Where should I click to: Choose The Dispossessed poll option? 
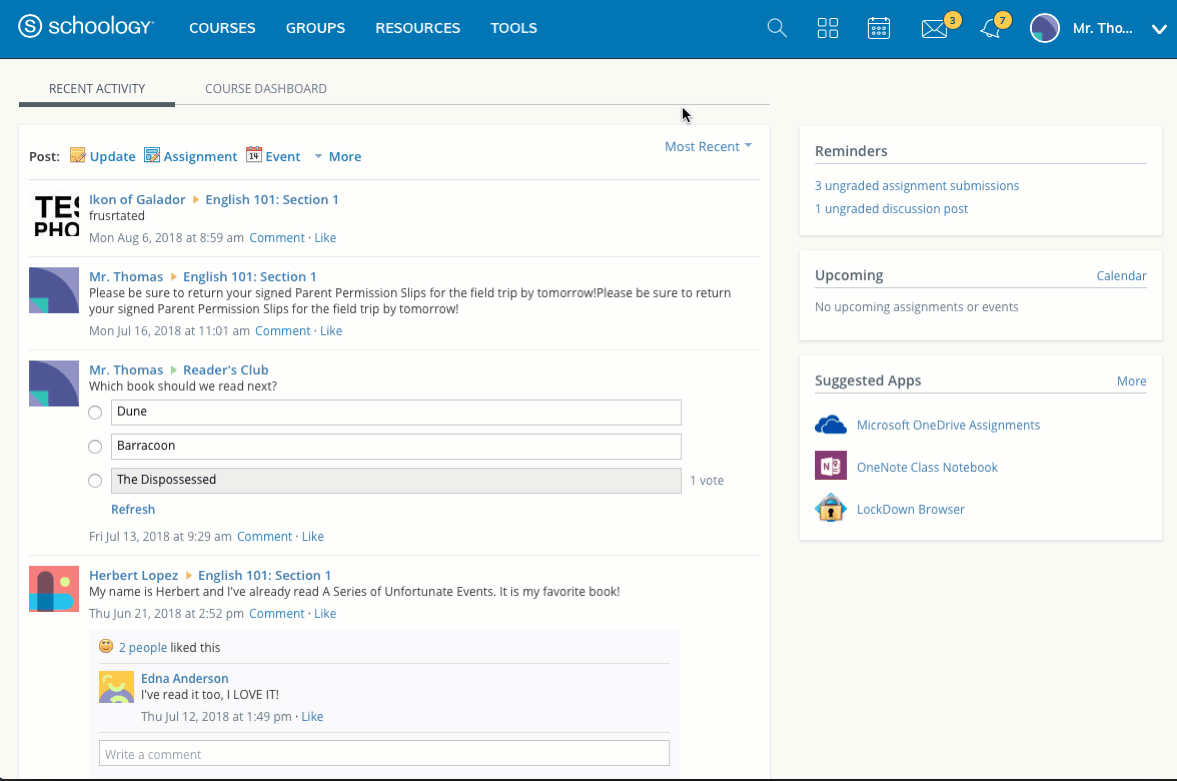click(x=95, y=480)
